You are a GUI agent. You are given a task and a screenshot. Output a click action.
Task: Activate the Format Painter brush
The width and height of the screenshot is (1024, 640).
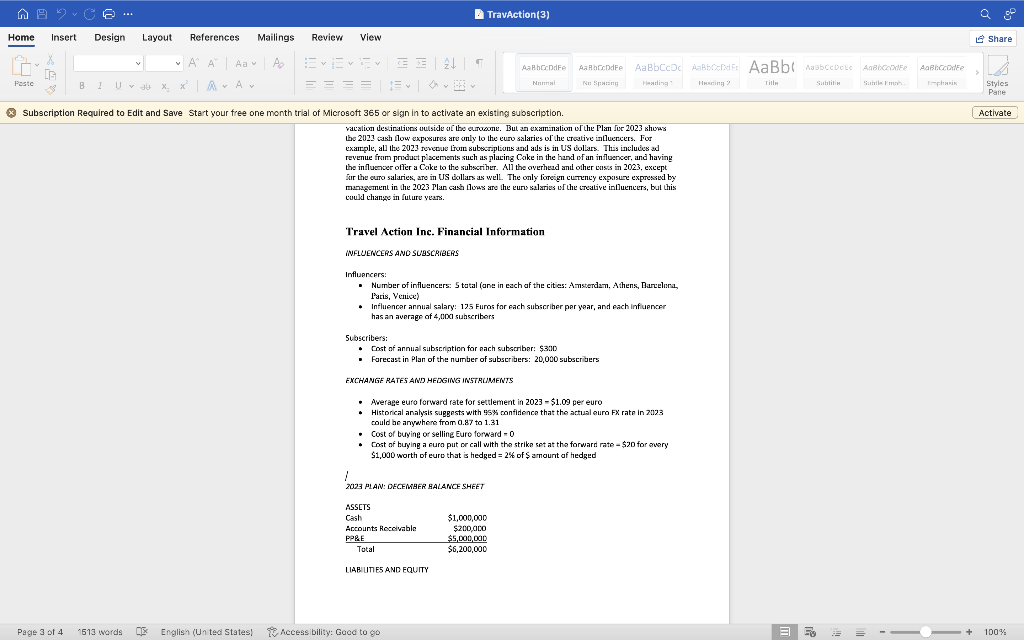[50, 89]
